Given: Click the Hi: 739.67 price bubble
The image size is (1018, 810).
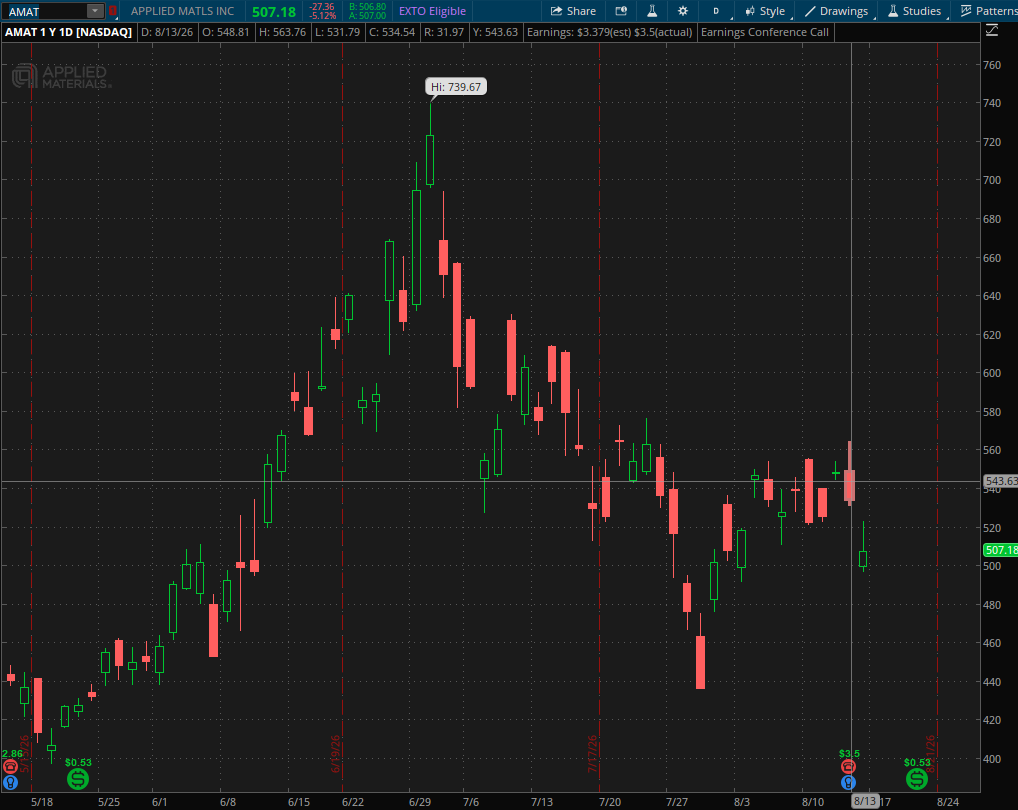Looking at the screenshot, I should tap(456, 86).
